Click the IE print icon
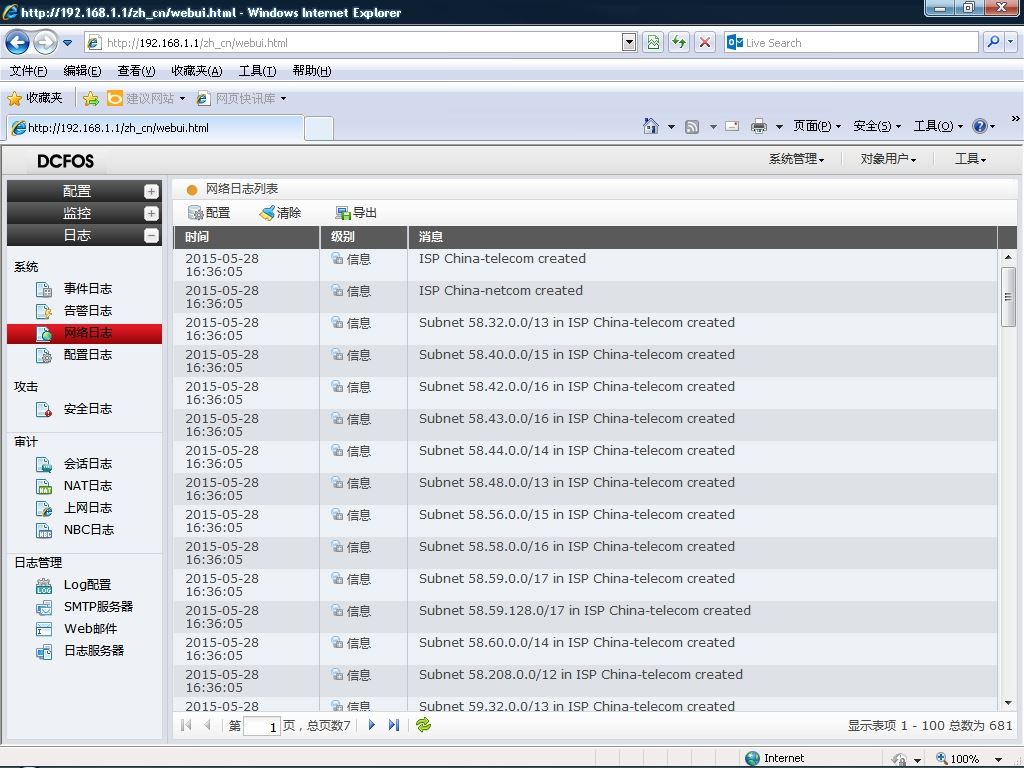 coord(758,126)
